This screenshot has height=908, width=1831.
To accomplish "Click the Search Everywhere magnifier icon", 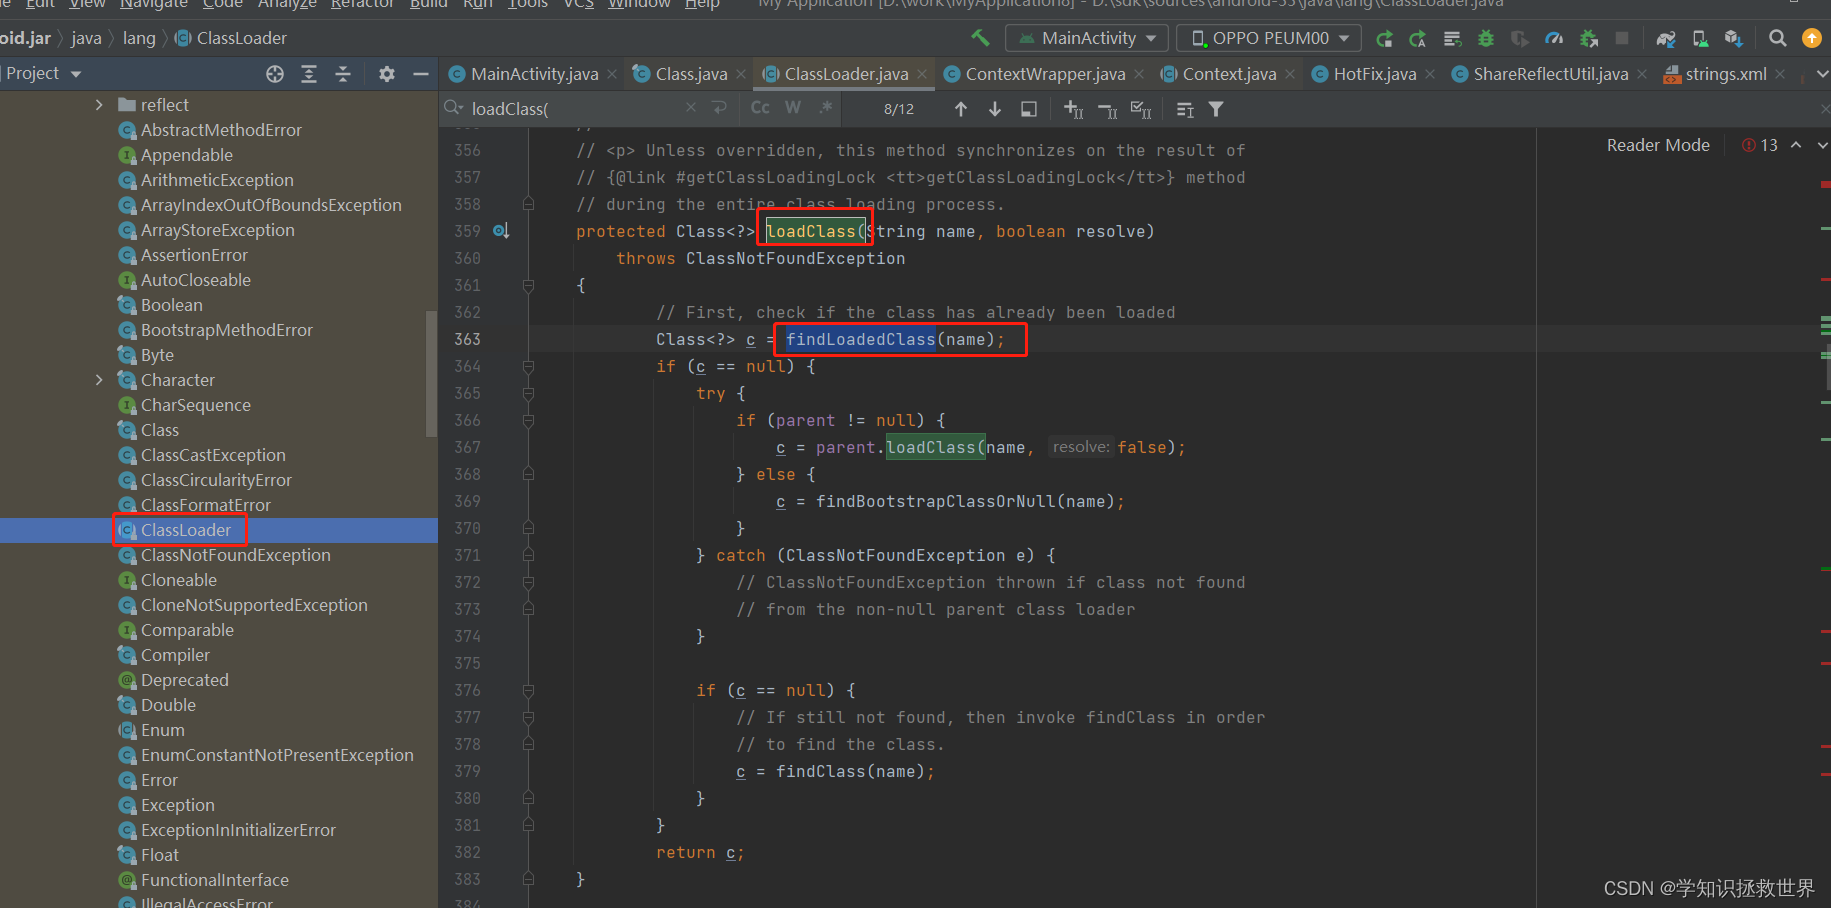I will pos(1777,38).
